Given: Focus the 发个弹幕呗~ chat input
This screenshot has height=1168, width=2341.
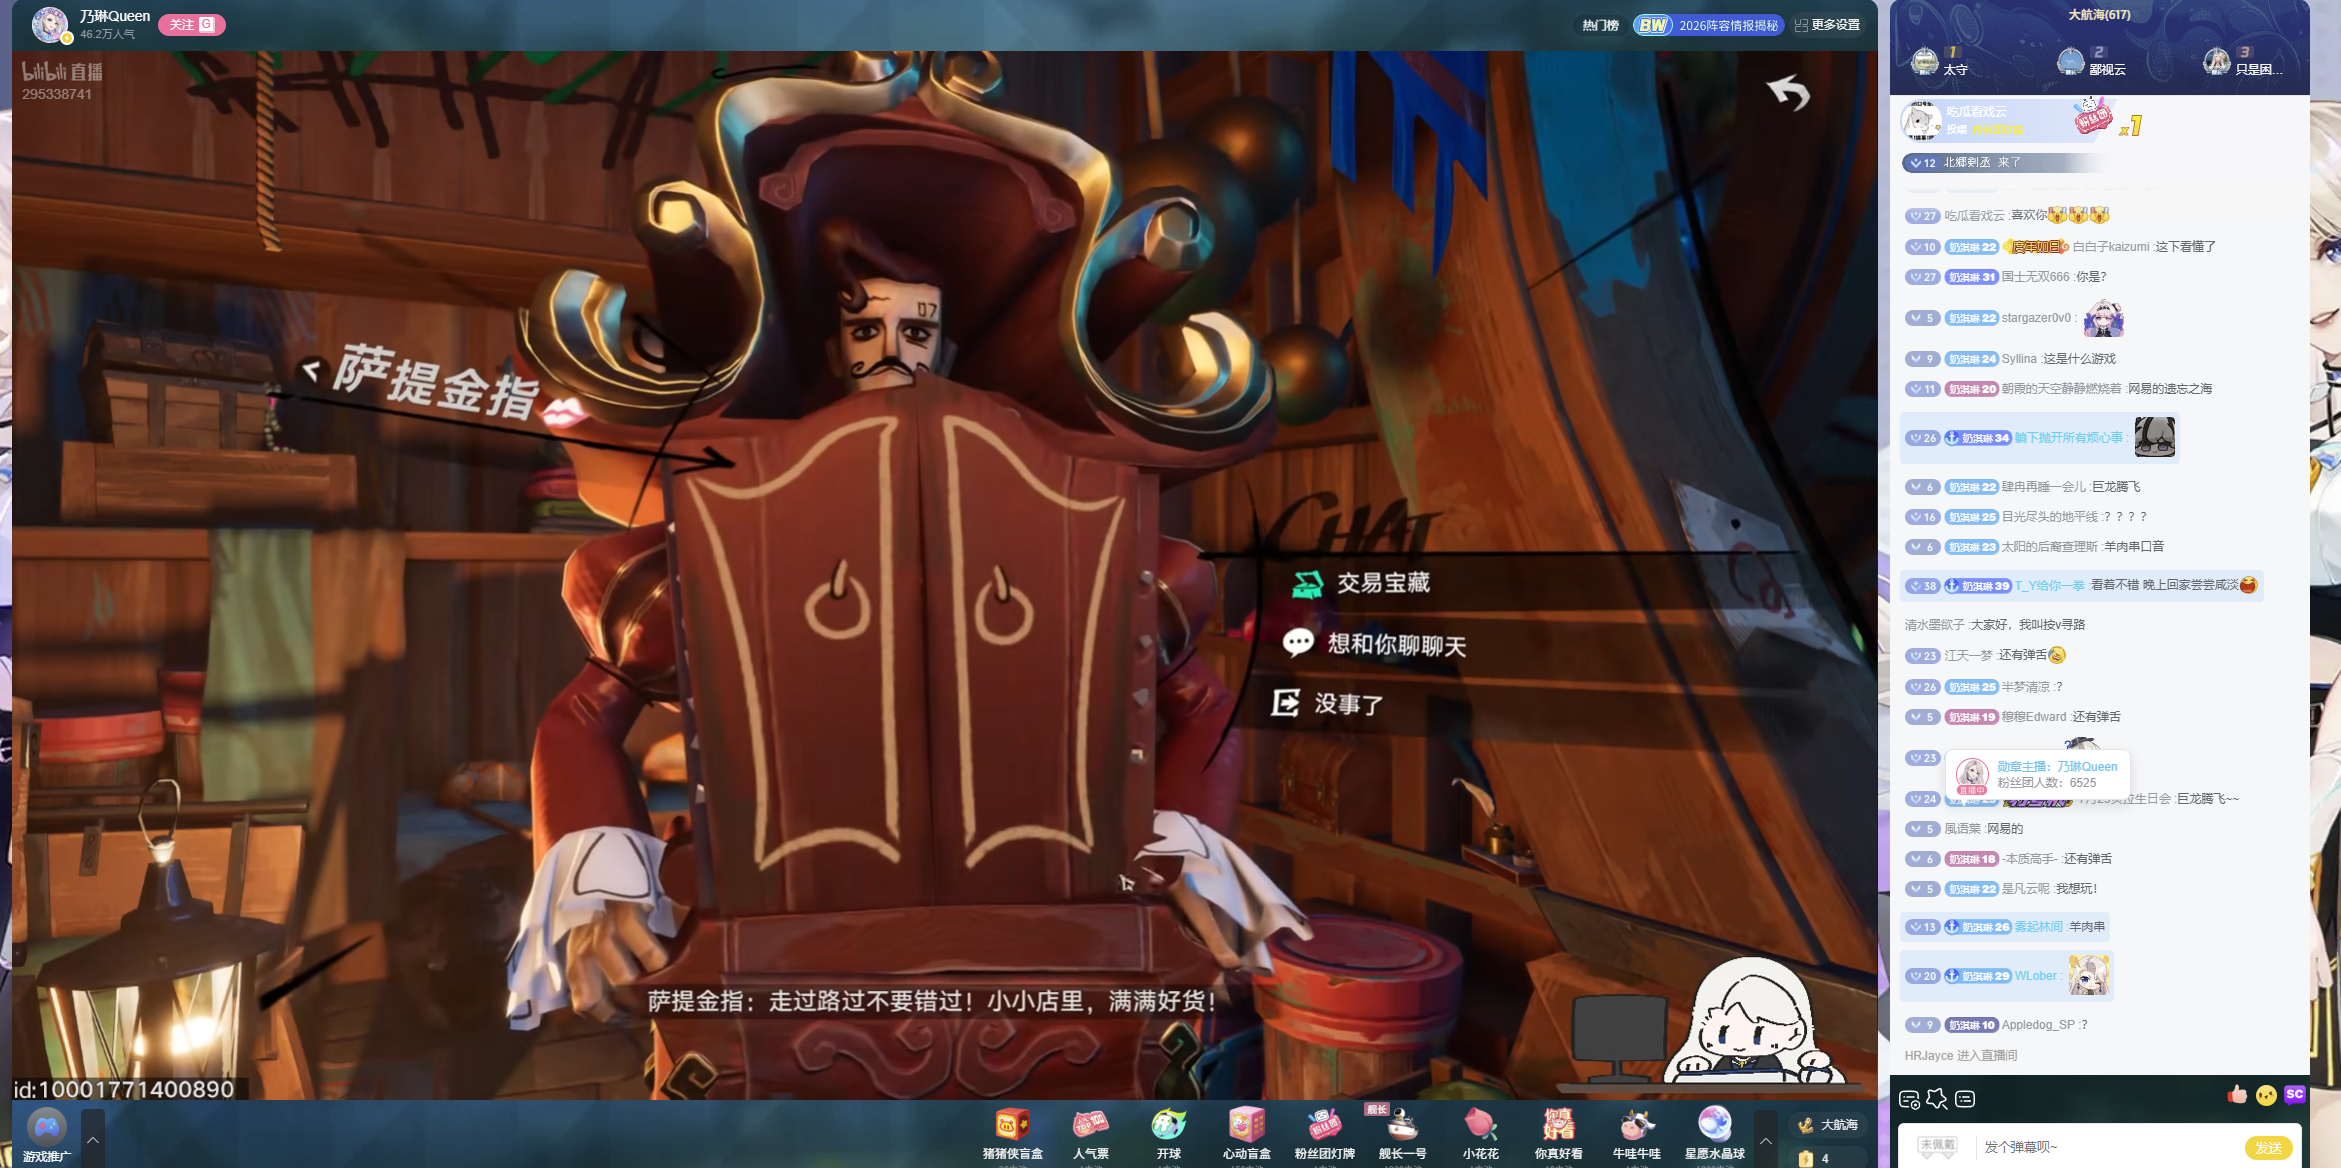Looking at the screenshot, I should [x=2105, y=1147].
